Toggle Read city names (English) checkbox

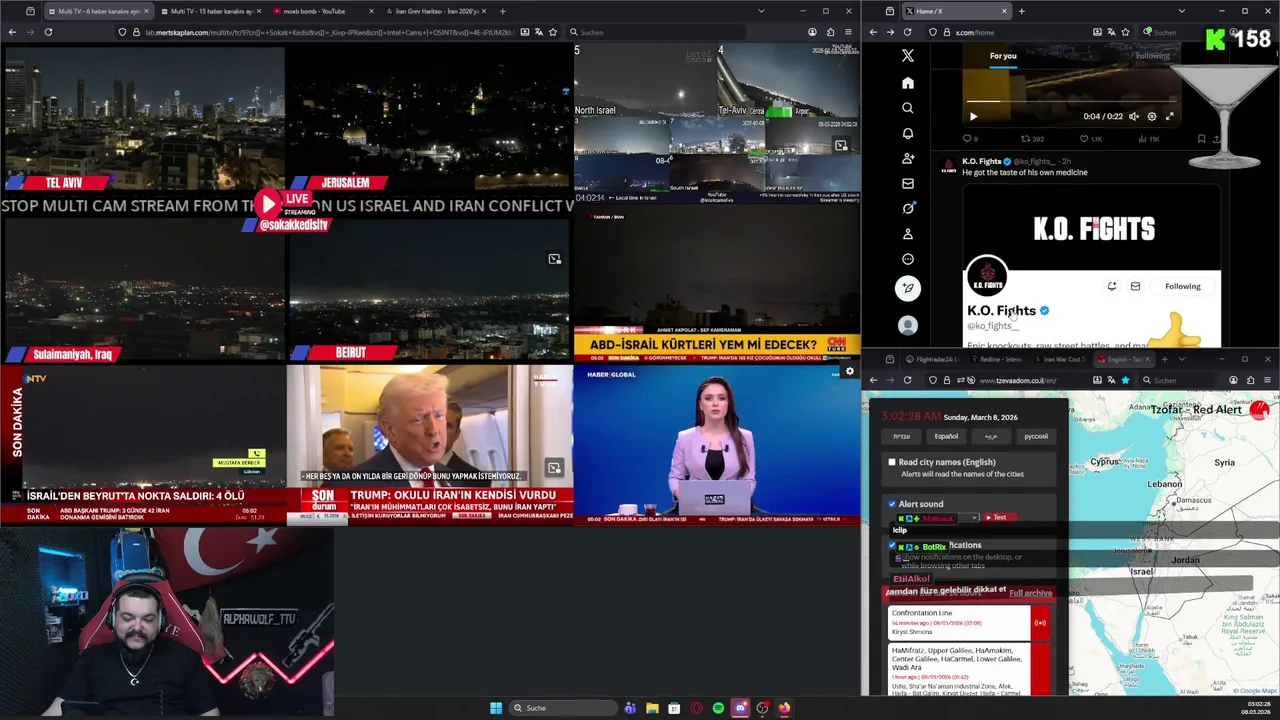click(892, 462)
